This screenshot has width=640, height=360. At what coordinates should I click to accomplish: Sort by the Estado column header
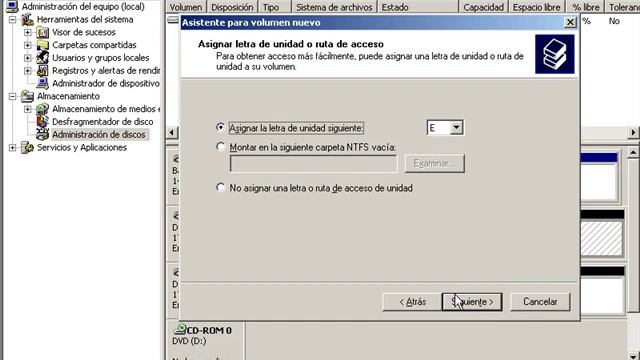[418, 7]
